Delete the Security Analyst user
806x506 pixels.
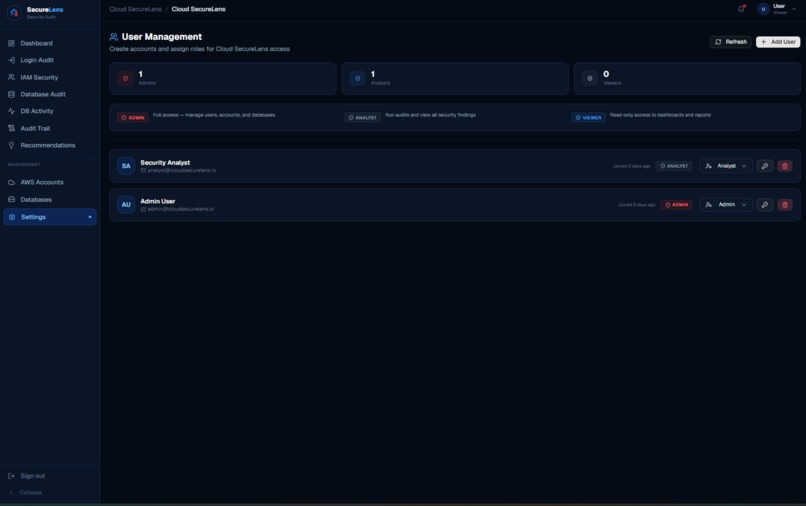tap(785, 166)
